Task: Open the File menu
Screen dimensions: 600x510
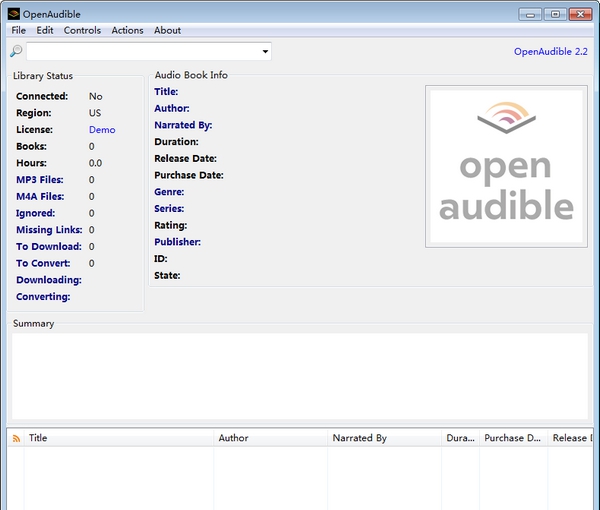Action: click(18, 30)
